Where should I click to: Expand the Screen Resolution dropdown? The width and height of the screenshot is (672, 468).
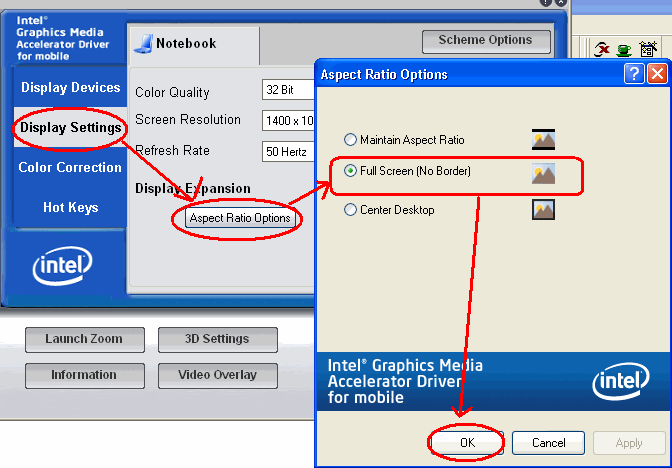coord(288,120)
